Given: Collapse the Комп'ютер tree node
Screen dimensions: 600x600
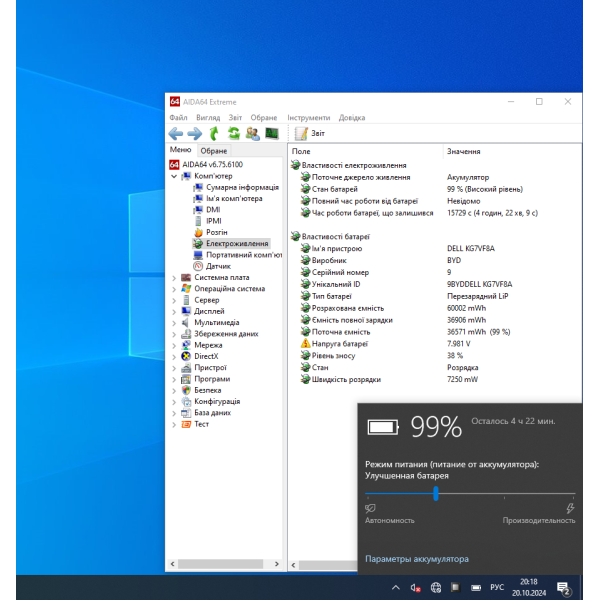Looking at the screenshot, I should [174, 176].
